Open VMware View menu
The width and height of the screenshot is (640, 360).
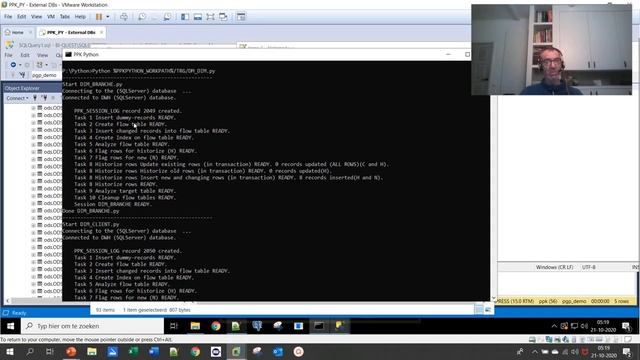click(x=36, y=17)
